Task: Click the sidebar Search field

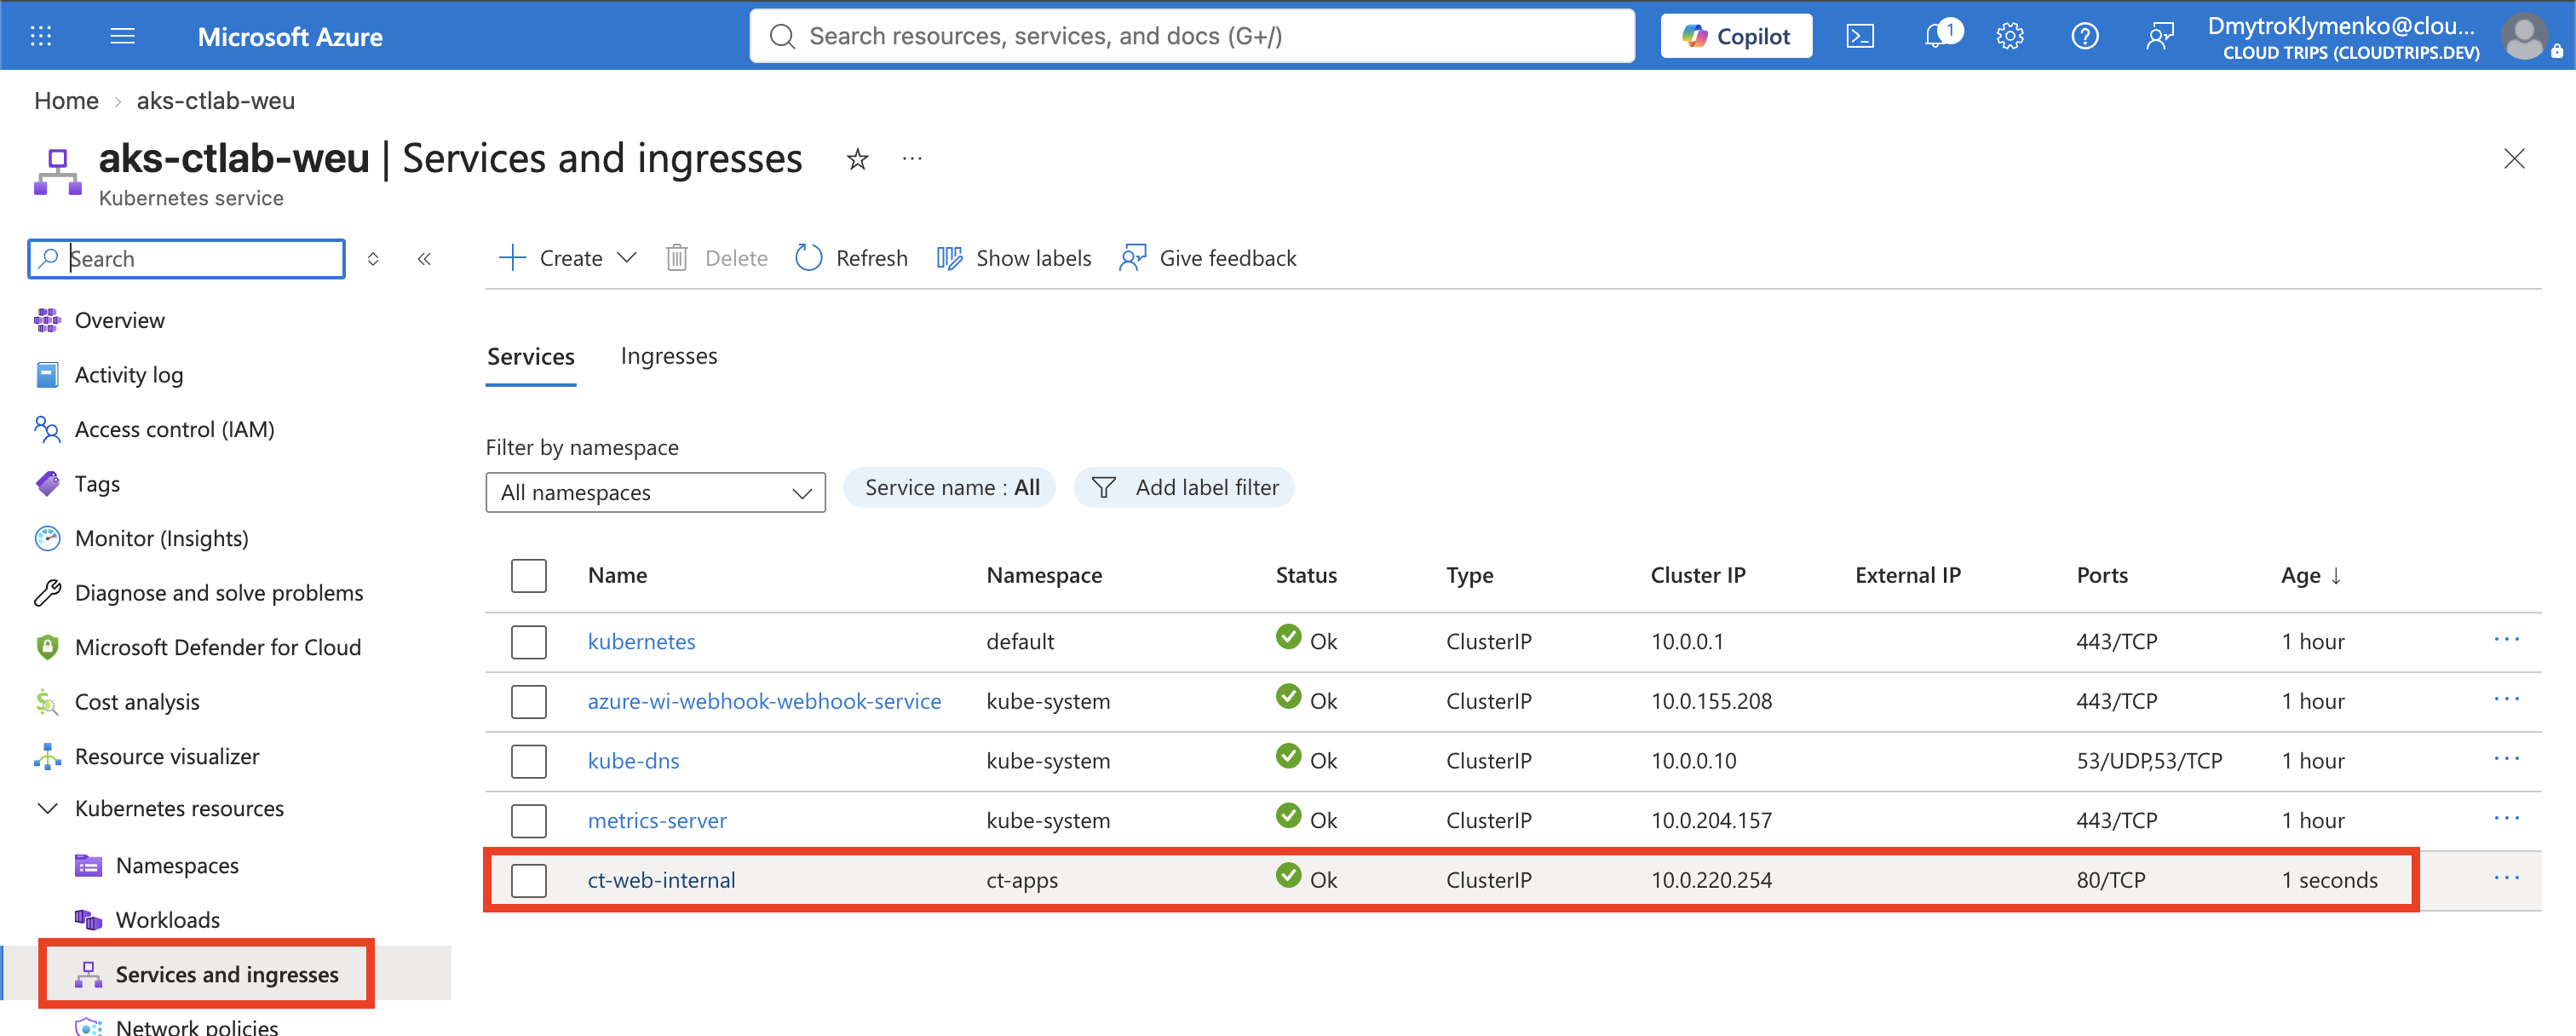Action: (187, 259)
